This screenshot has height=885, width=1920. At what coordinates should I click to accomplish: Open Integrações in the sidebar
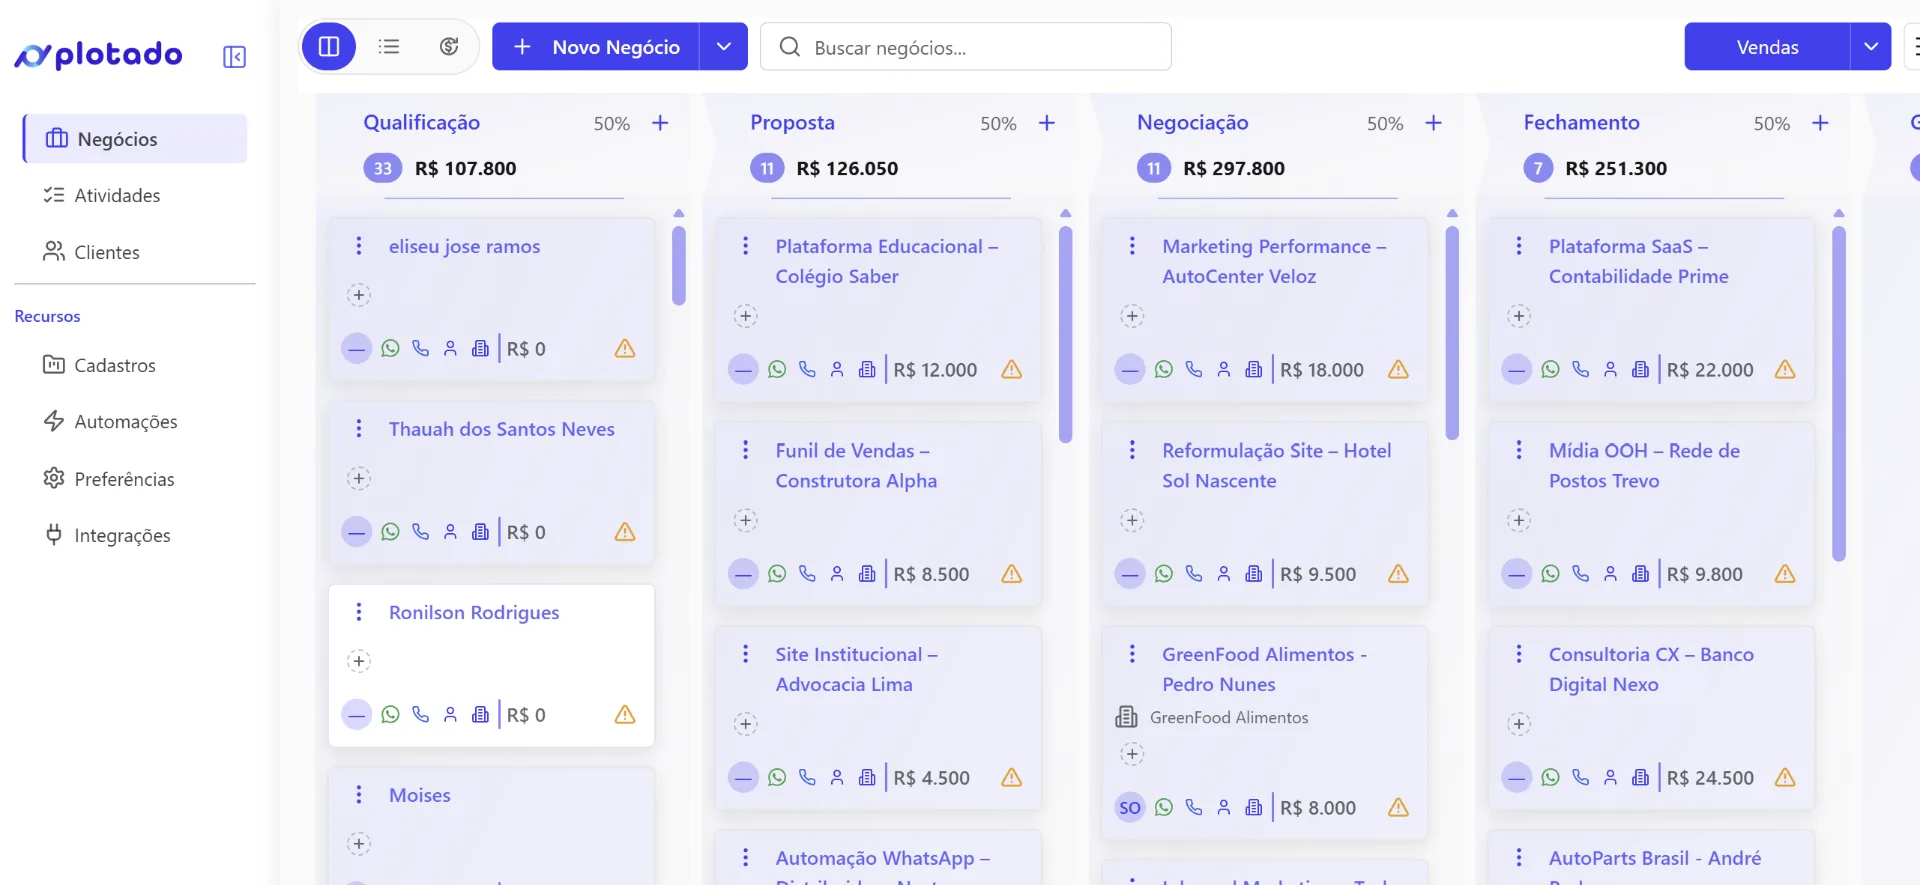pyautogui.click(x=107, y=535)
